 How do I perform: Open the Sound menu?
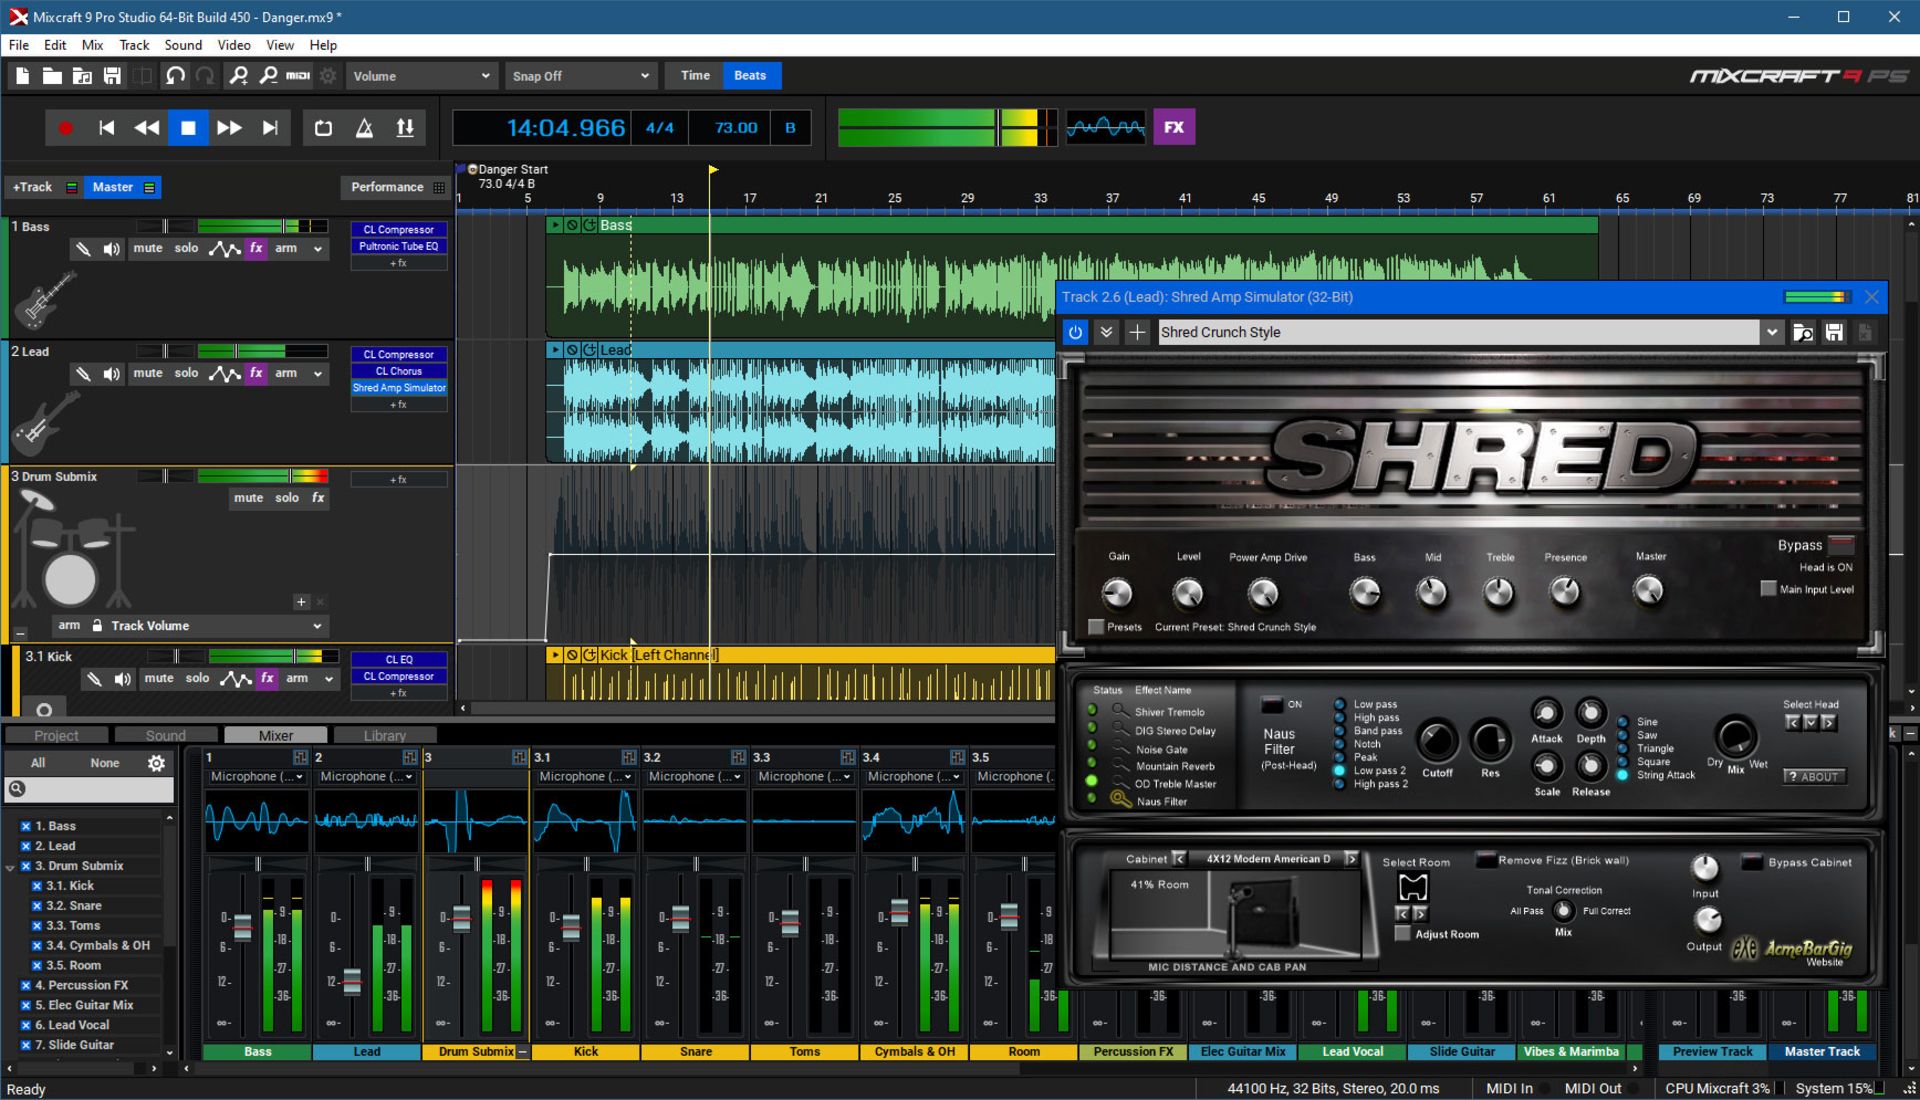click(x=183, y=45)
